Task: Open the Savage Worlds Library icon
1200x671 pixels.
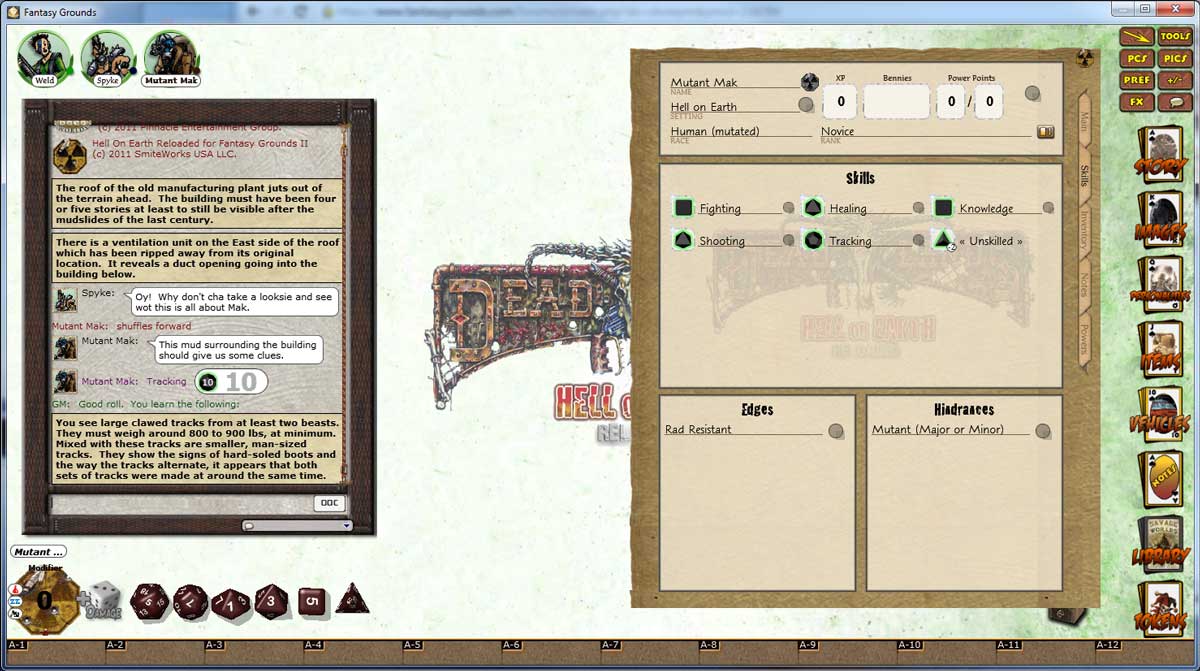Action: pos(1163,545)
